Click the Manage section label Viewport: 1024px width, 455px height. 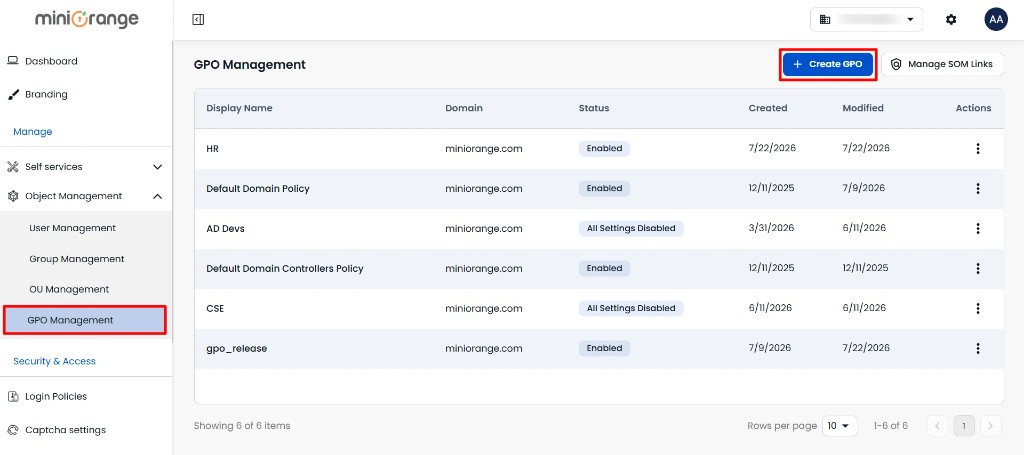point(33,132)
